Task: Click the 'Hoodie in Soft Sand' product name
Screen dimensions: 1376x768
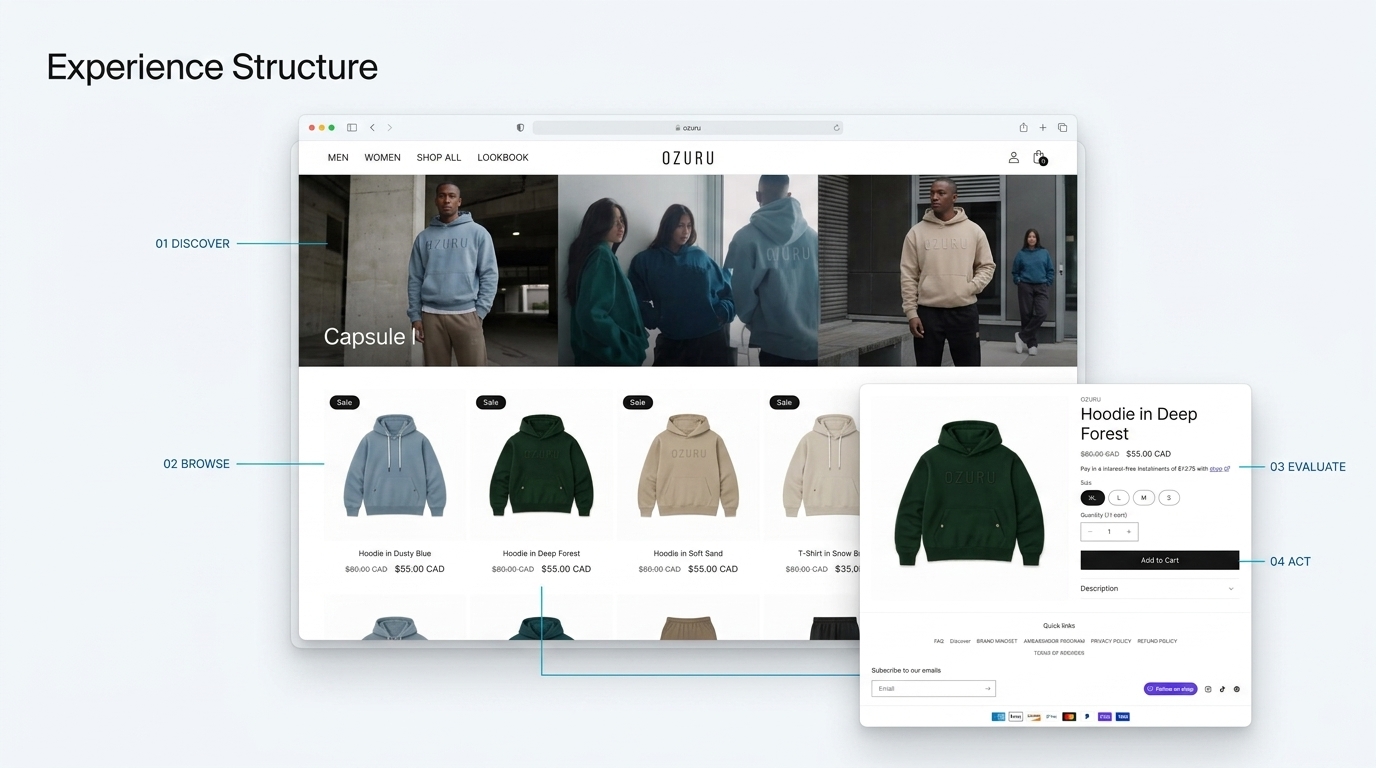Action: pyautogui.click(x=688, y=553)
